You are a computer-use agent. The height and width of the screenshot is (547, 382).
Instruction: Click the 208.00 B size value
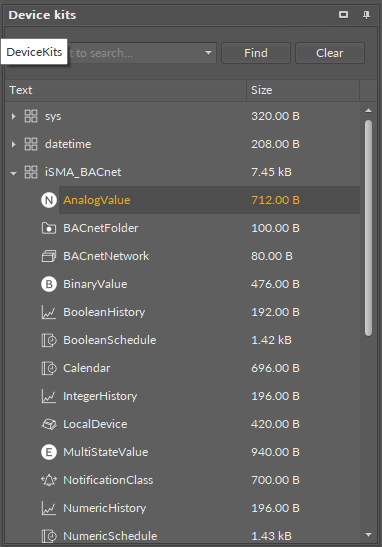[275, 144]
